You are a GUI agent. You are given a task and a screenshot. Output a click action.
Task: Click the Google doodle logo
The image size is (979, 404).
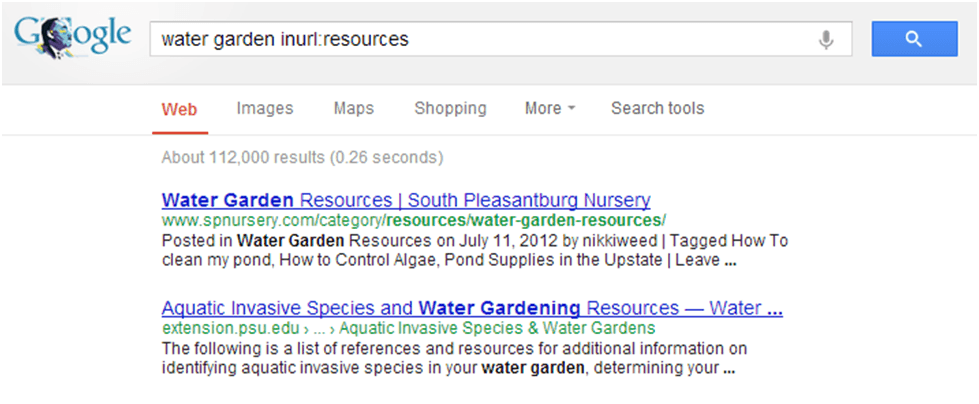pyautogui.click(x=72, y=38)
